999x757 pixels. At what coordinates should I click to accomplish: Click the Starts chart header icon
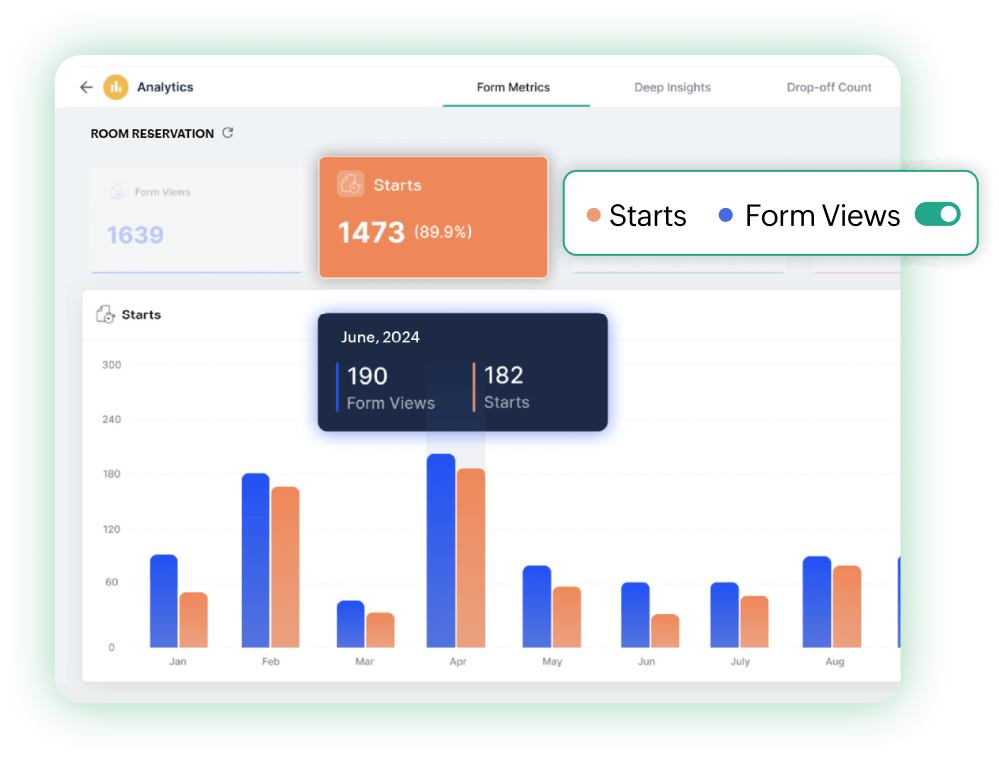coord(105,314)
